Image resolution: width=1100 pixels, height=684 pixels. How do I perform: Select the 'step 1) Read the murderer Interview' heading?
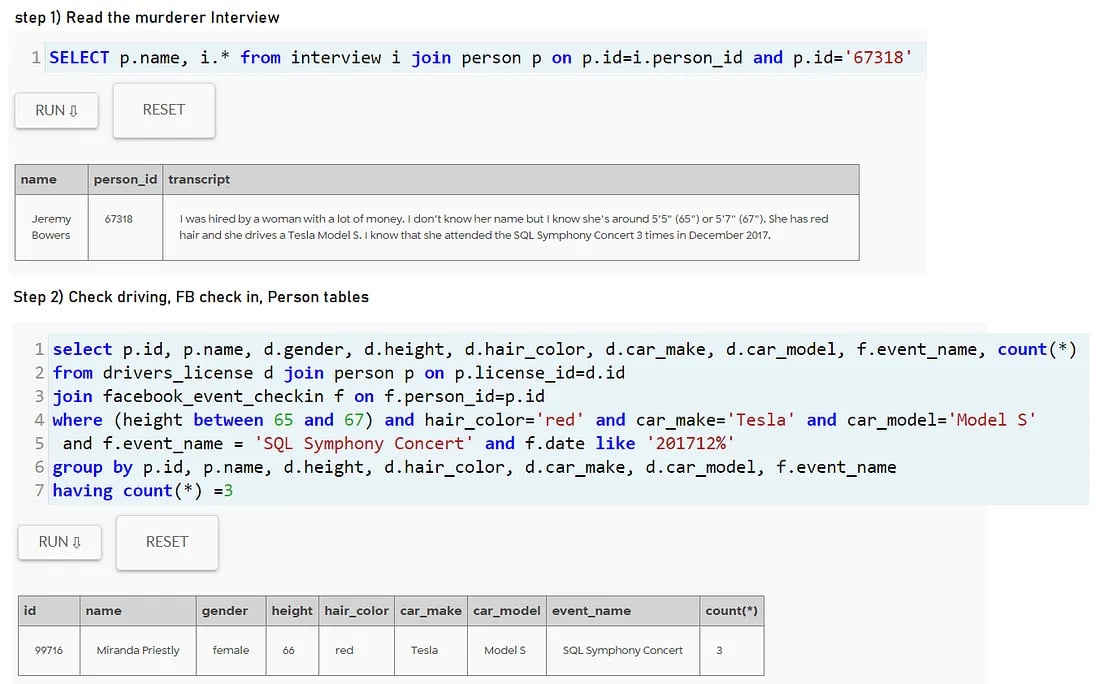[147, 18]
